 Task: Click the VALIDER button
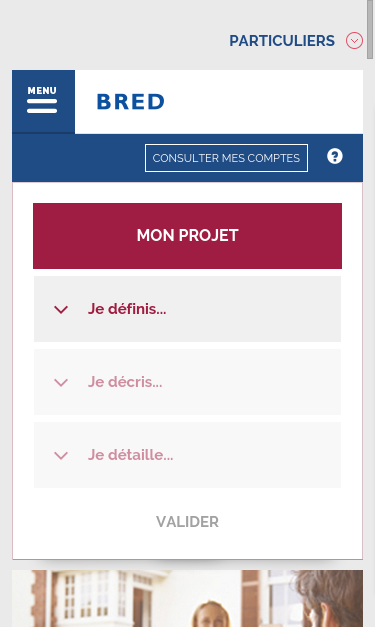(187, 522)
